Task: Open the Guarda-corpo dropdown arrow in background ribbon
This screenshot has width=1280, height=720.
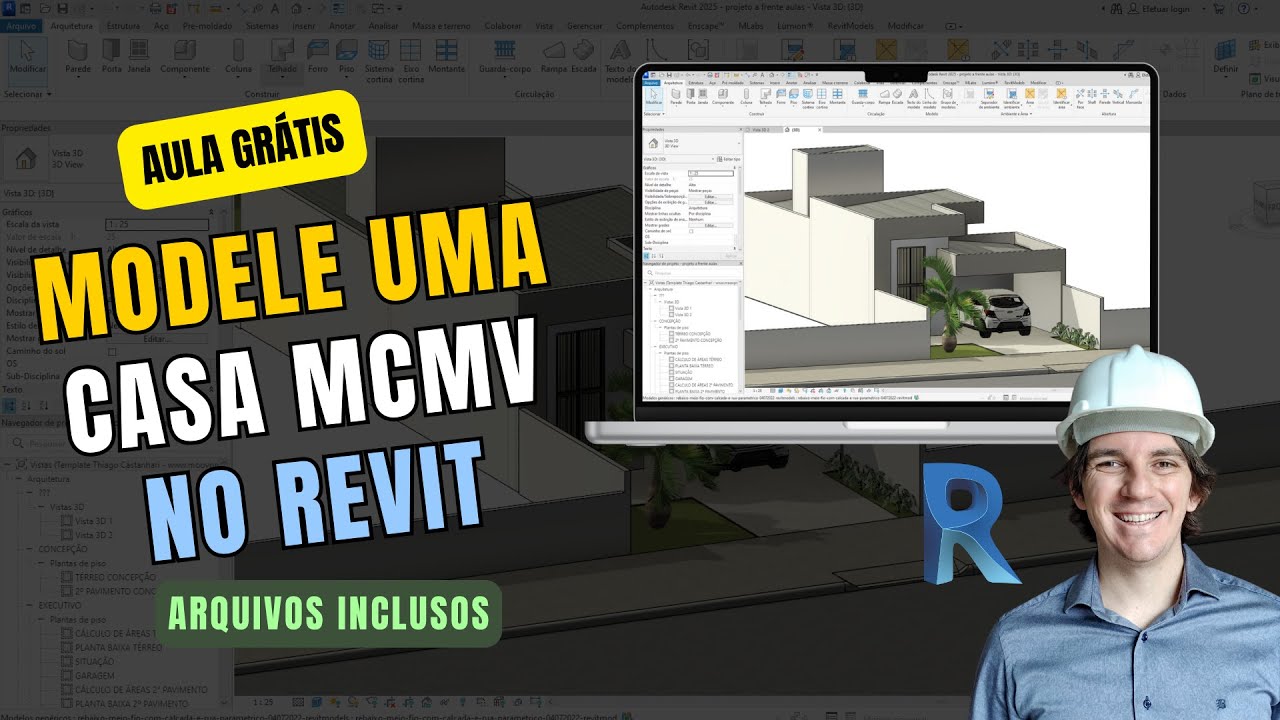Action: tap(505, 77)
